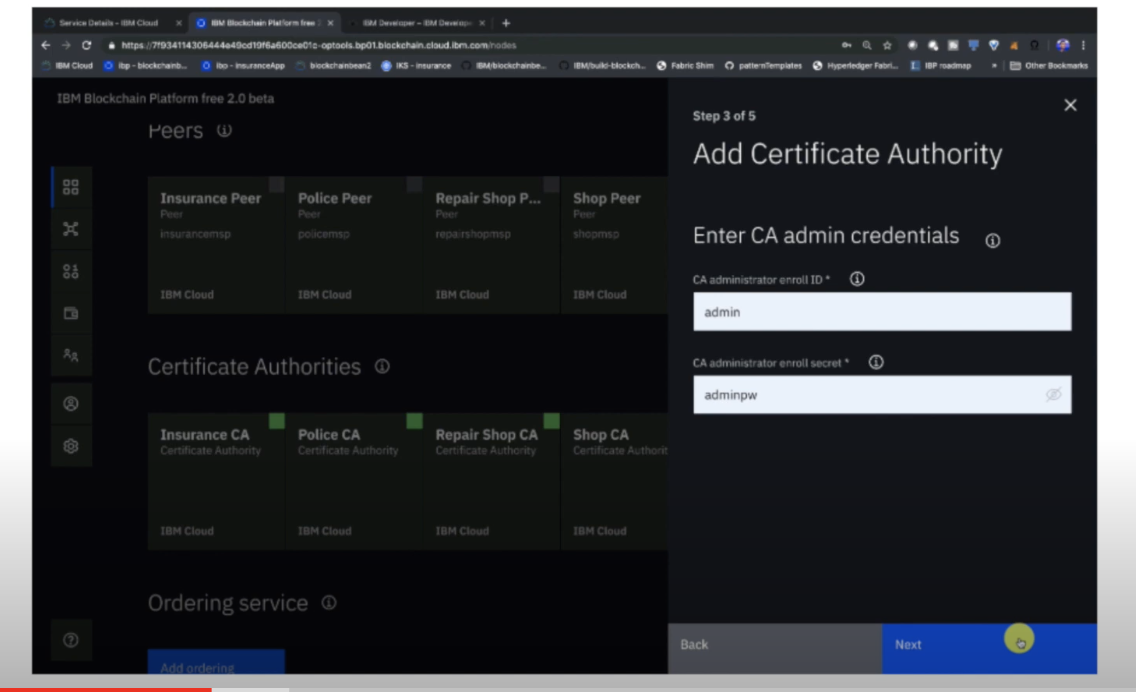The image size is (1136, 692).
Task: Click info icon for CA administrator enroll secret
Action: tap(876, 362)
